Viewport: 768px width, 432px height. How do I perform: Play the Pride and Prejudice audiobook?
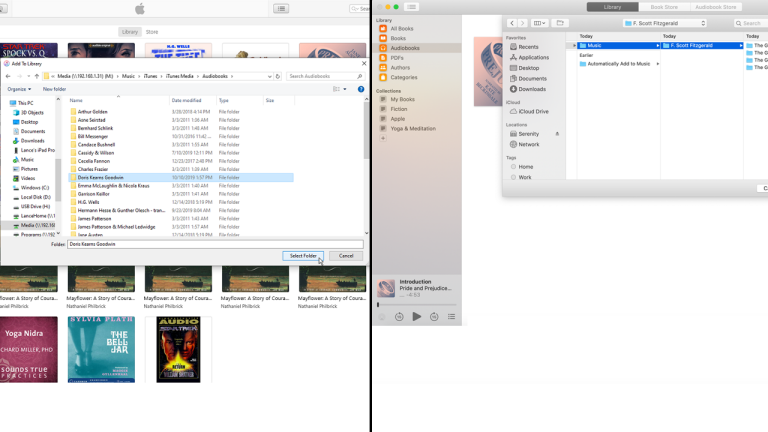416,317
